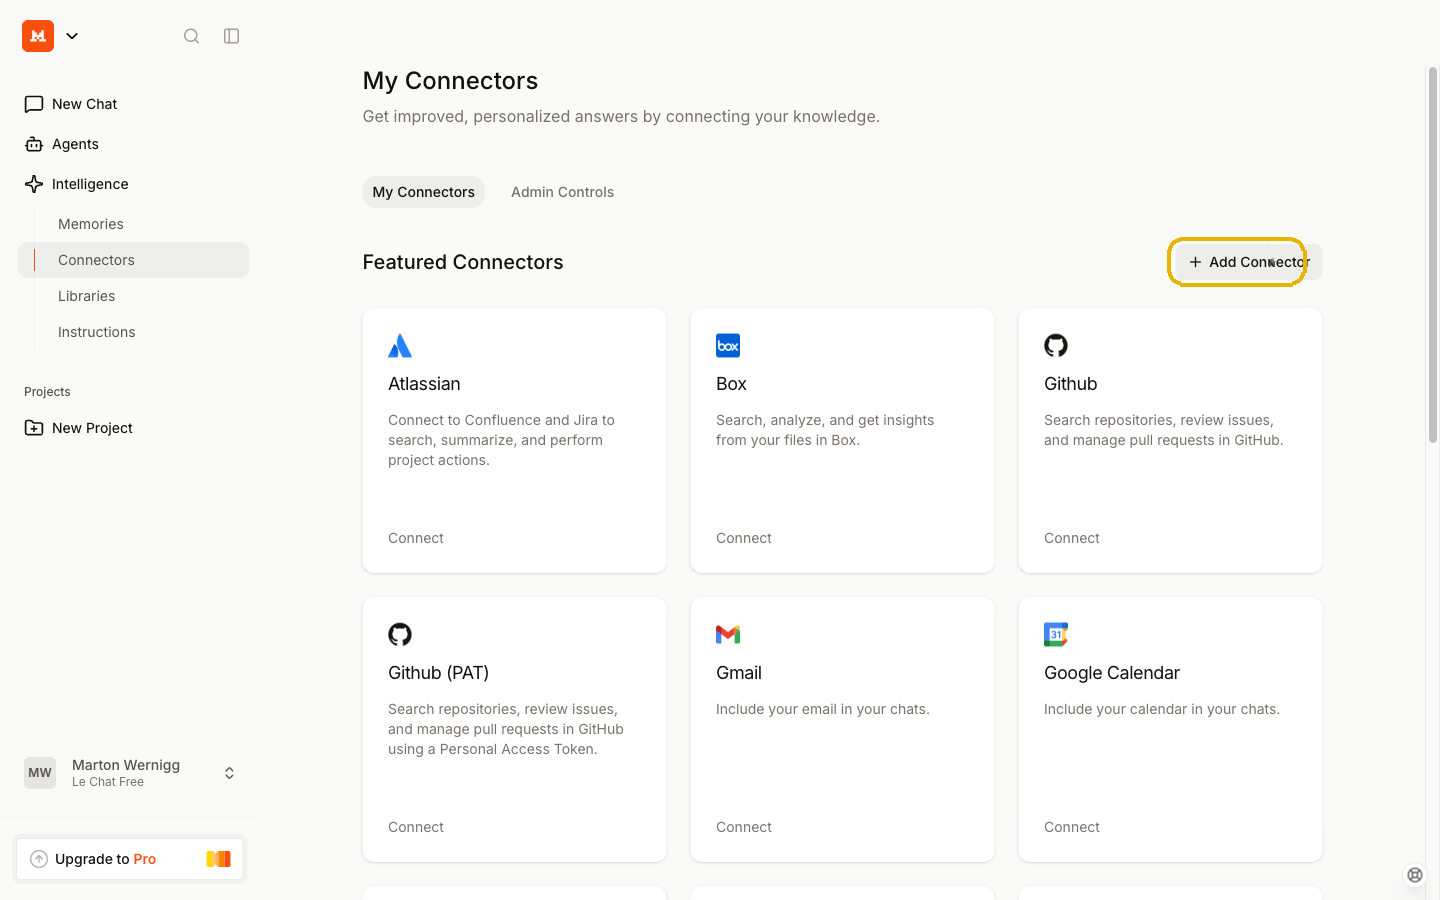The width and height of the screenshot is (1440, 900).
Task: Collapse sidebar with the panel icon
Action: pyautogui.click(x=231, y=36)
